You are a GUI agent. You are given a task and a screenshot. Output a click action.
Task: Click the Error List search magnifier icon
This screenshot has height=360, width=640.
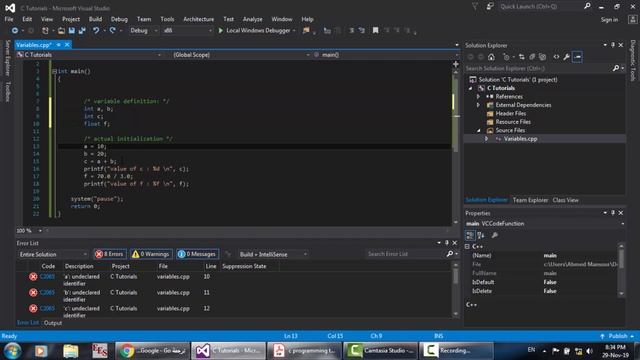[450, 254]
